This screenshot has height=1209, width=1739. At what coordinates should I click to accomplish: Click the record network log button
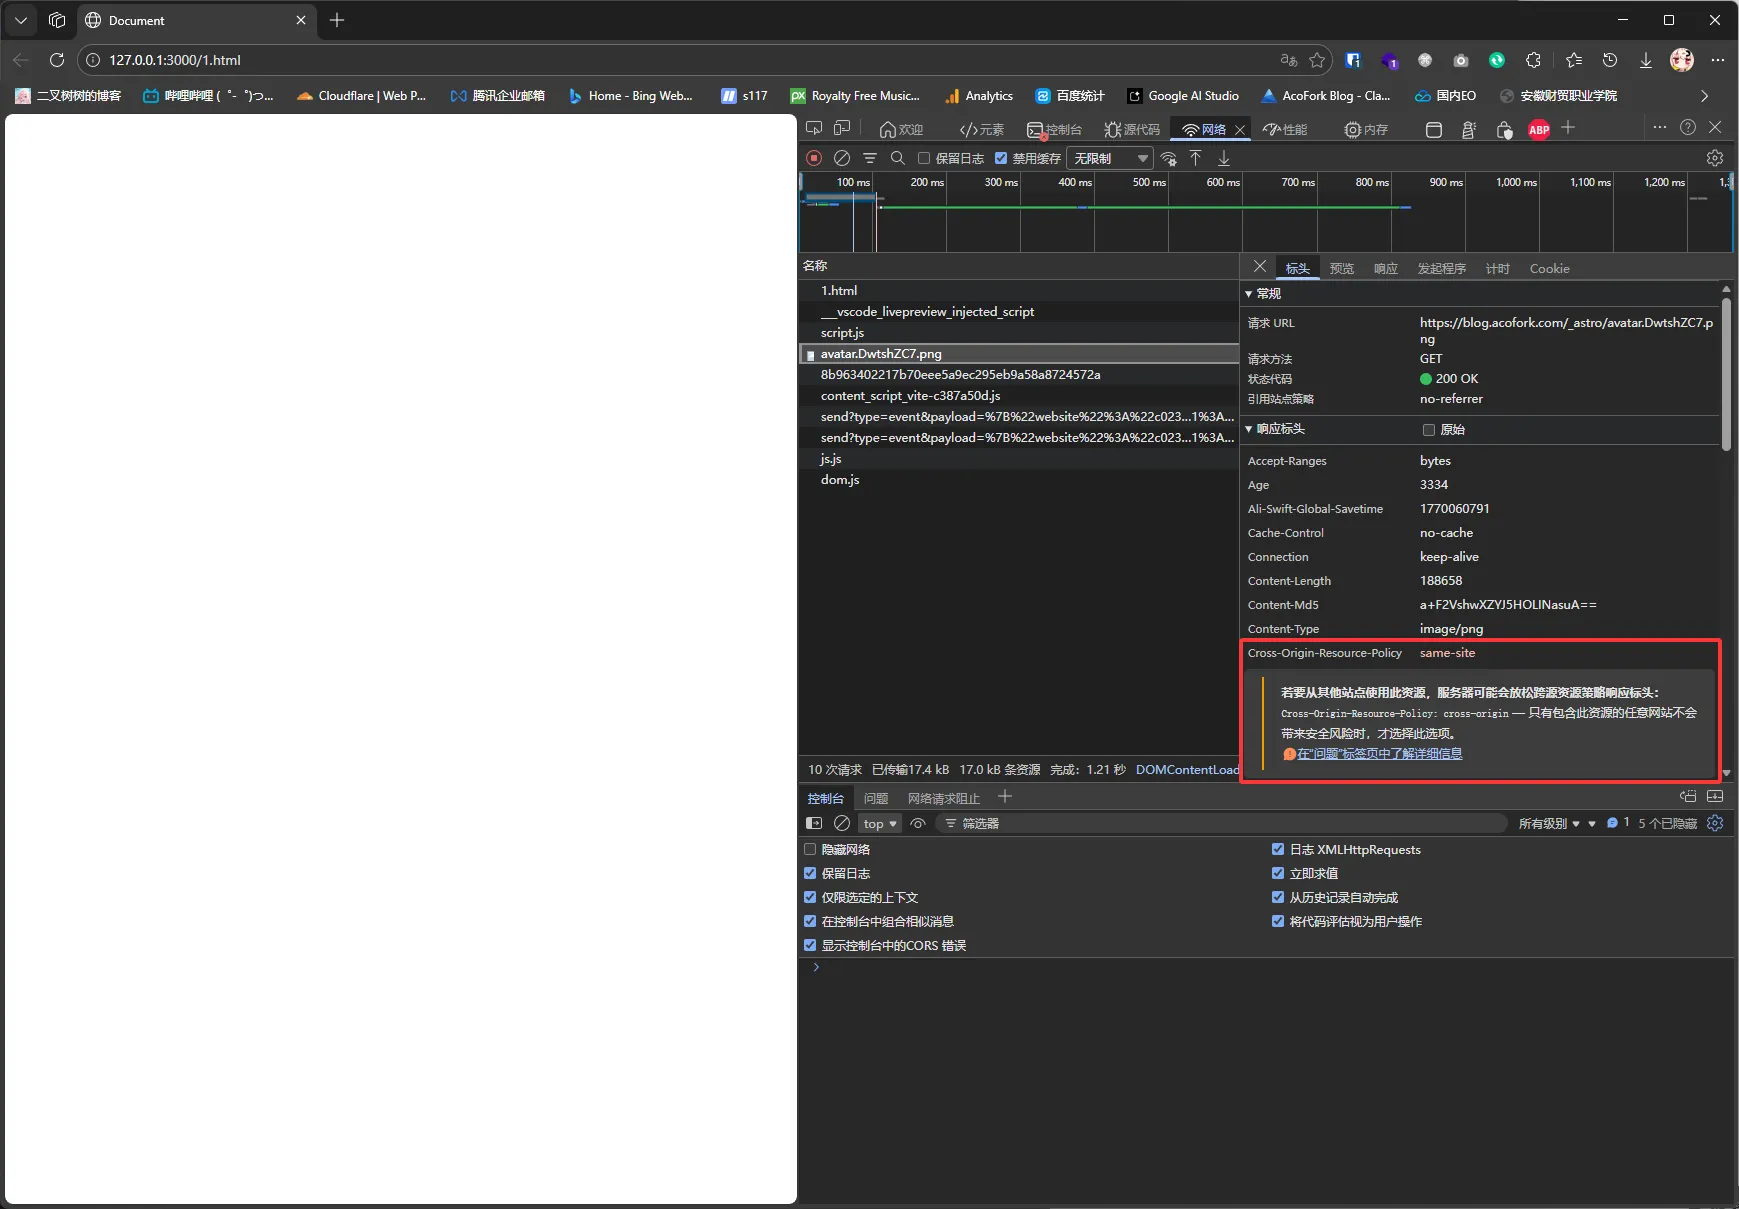(814, 158)
